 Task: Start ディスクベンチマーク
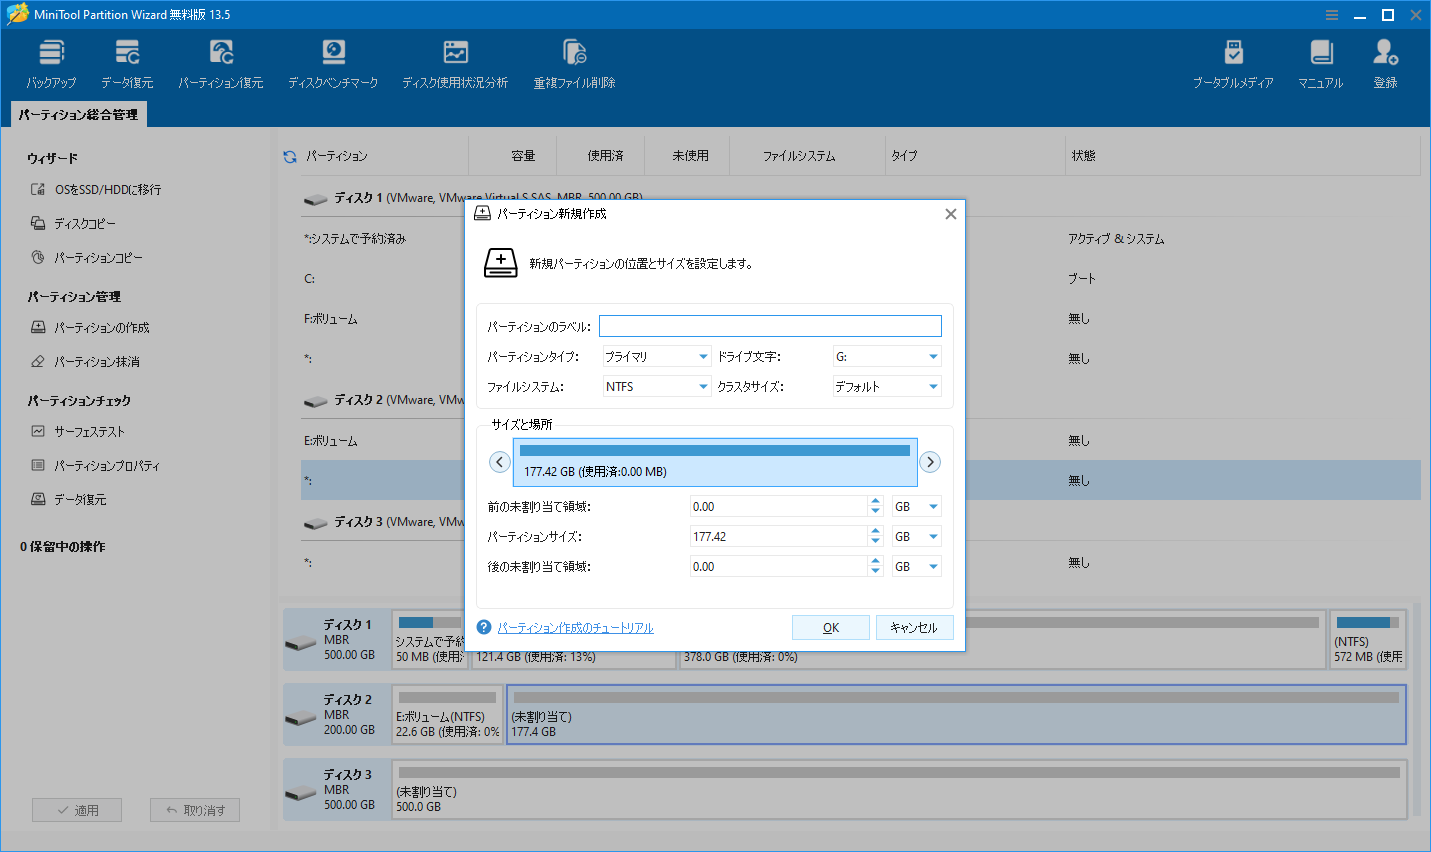[x=333, y=60]
